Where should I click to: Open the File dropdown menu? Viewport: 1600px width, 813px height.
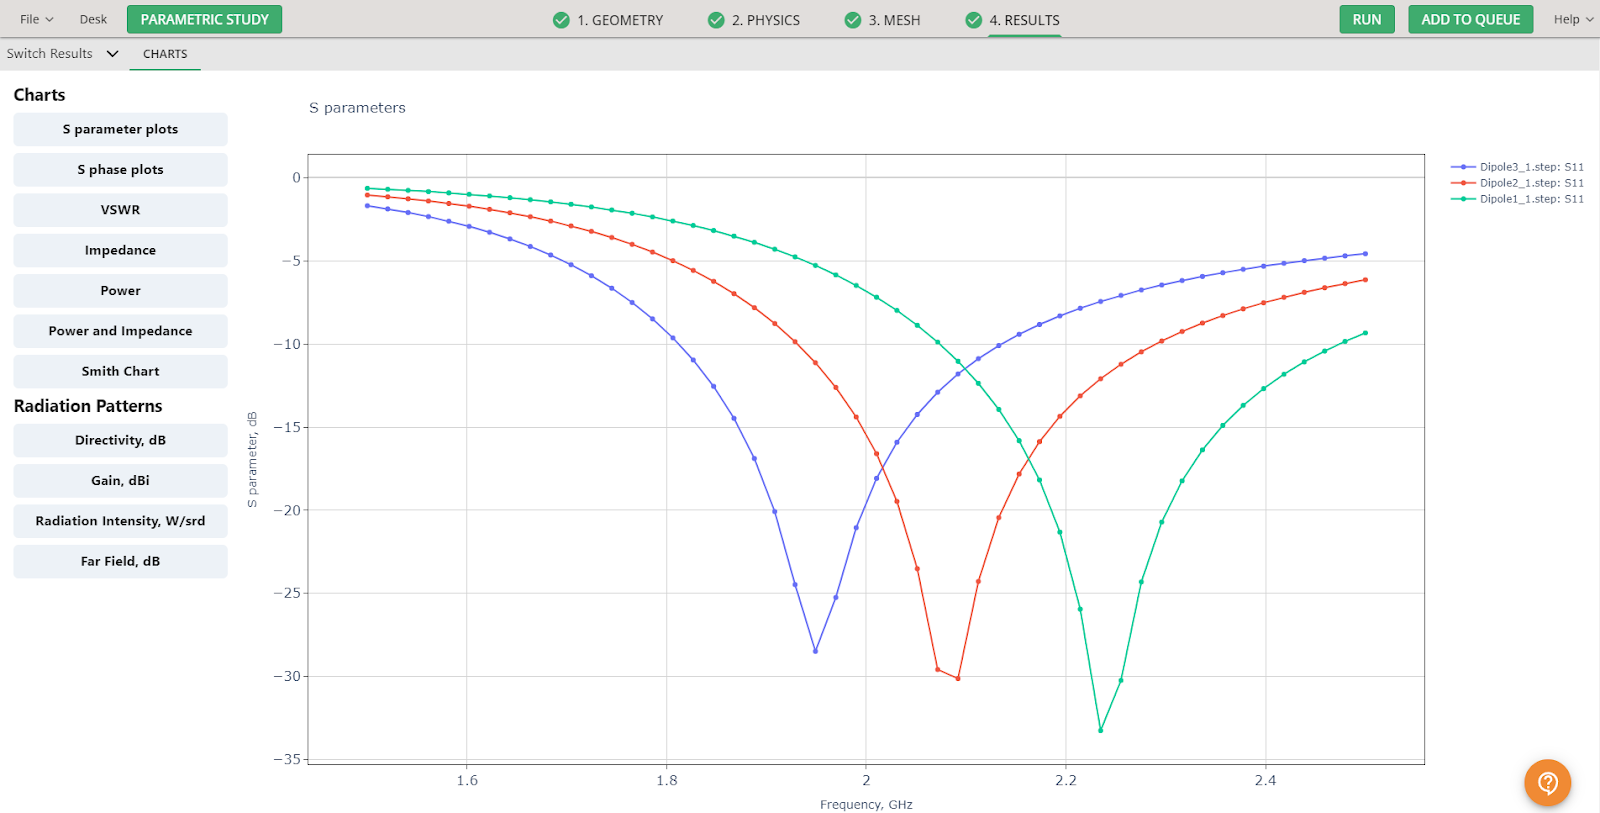[x=36, y=19]
